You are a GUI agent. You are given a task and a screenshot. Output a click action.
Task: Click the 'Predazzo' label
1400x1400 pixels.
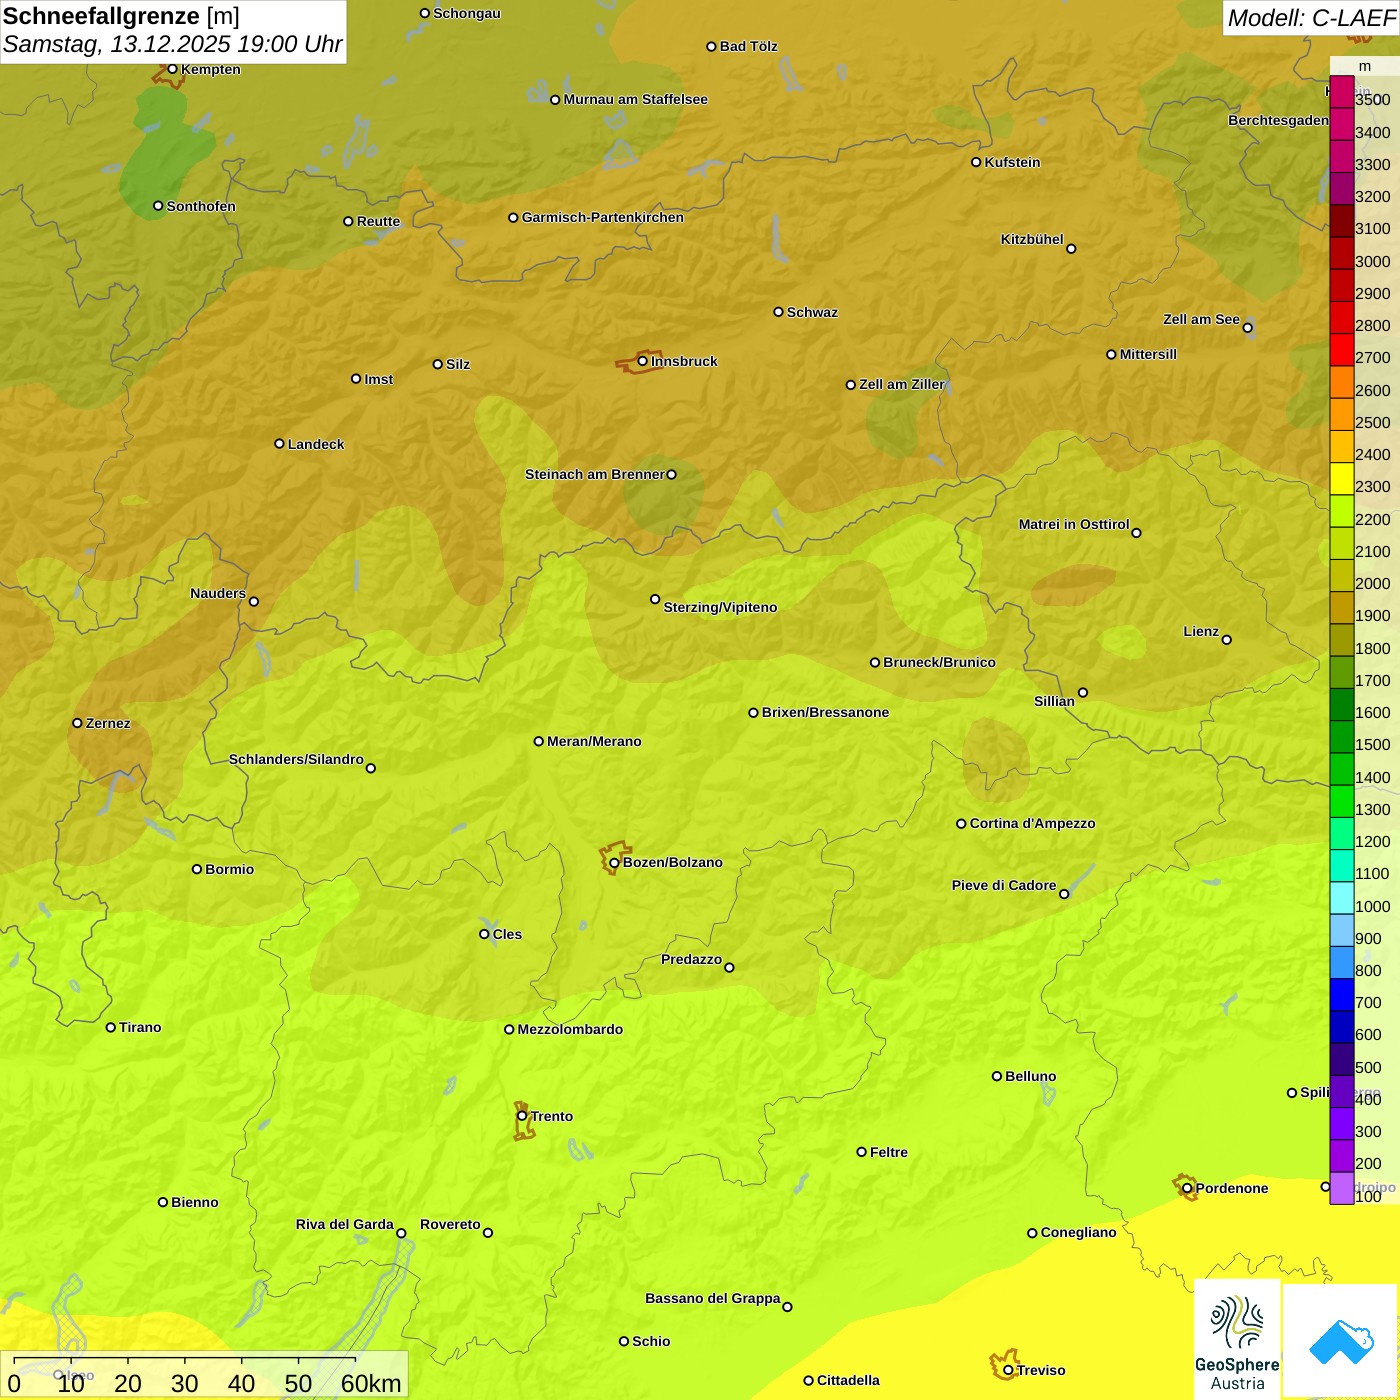(x=691, y=959)
